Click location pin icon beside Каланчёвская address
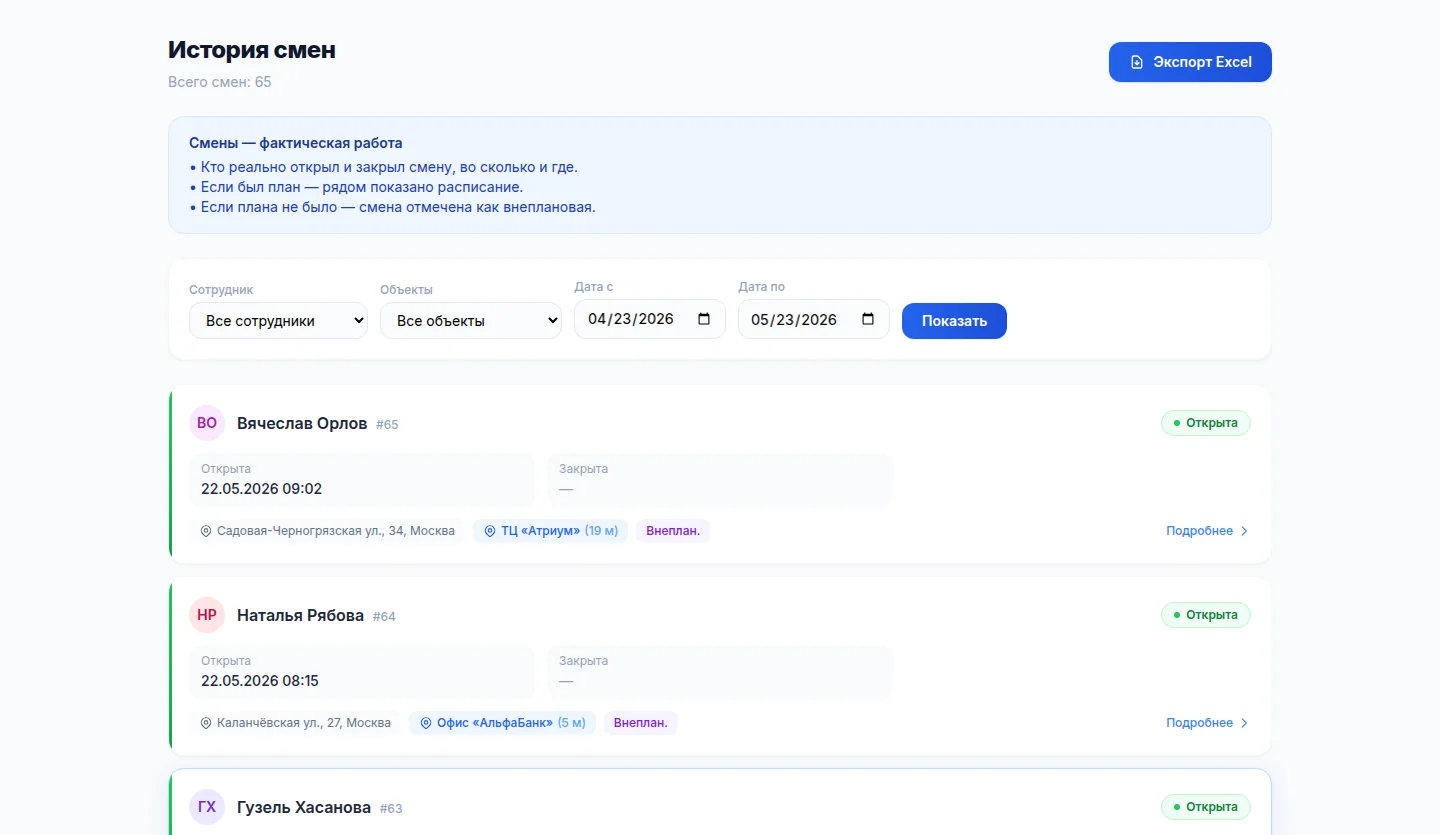 206,723
